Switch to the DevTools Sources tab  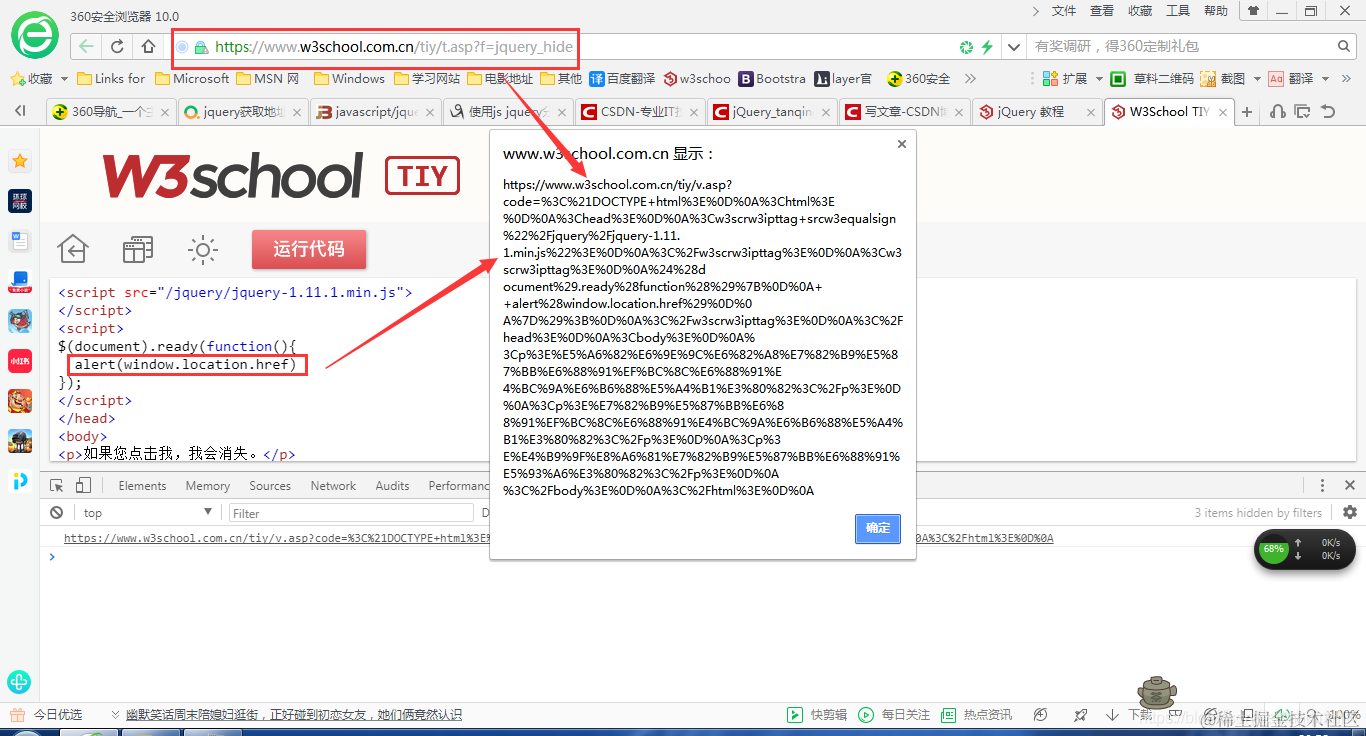(270, 485)
